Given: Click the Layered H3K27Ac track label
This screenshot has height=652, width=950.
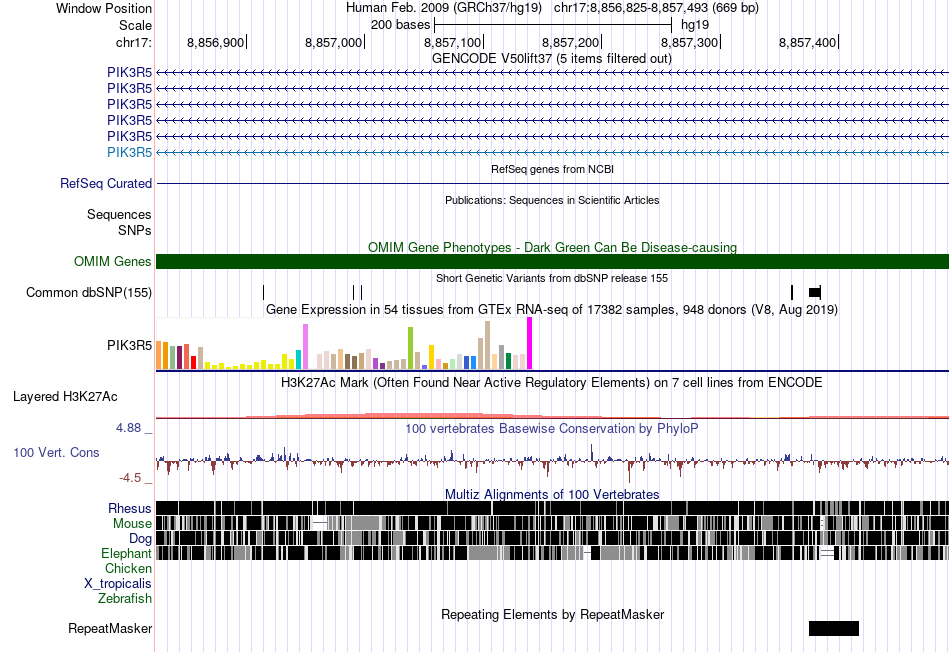Looking at the screenshot, I should (x=65, y=397).
